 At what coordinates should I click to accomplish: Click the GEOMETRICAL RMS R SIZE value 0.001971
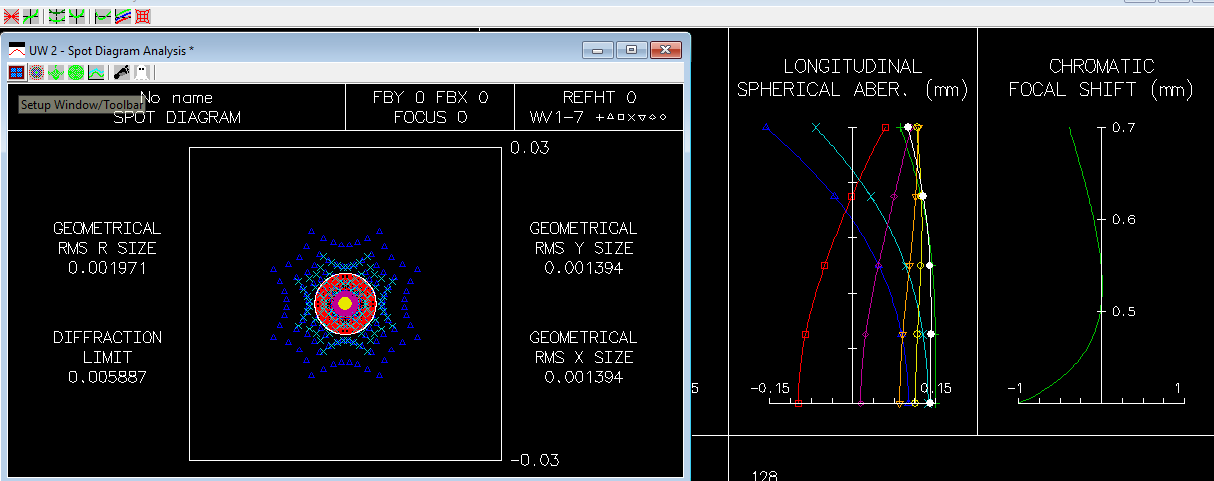click(x=107, y=268)
